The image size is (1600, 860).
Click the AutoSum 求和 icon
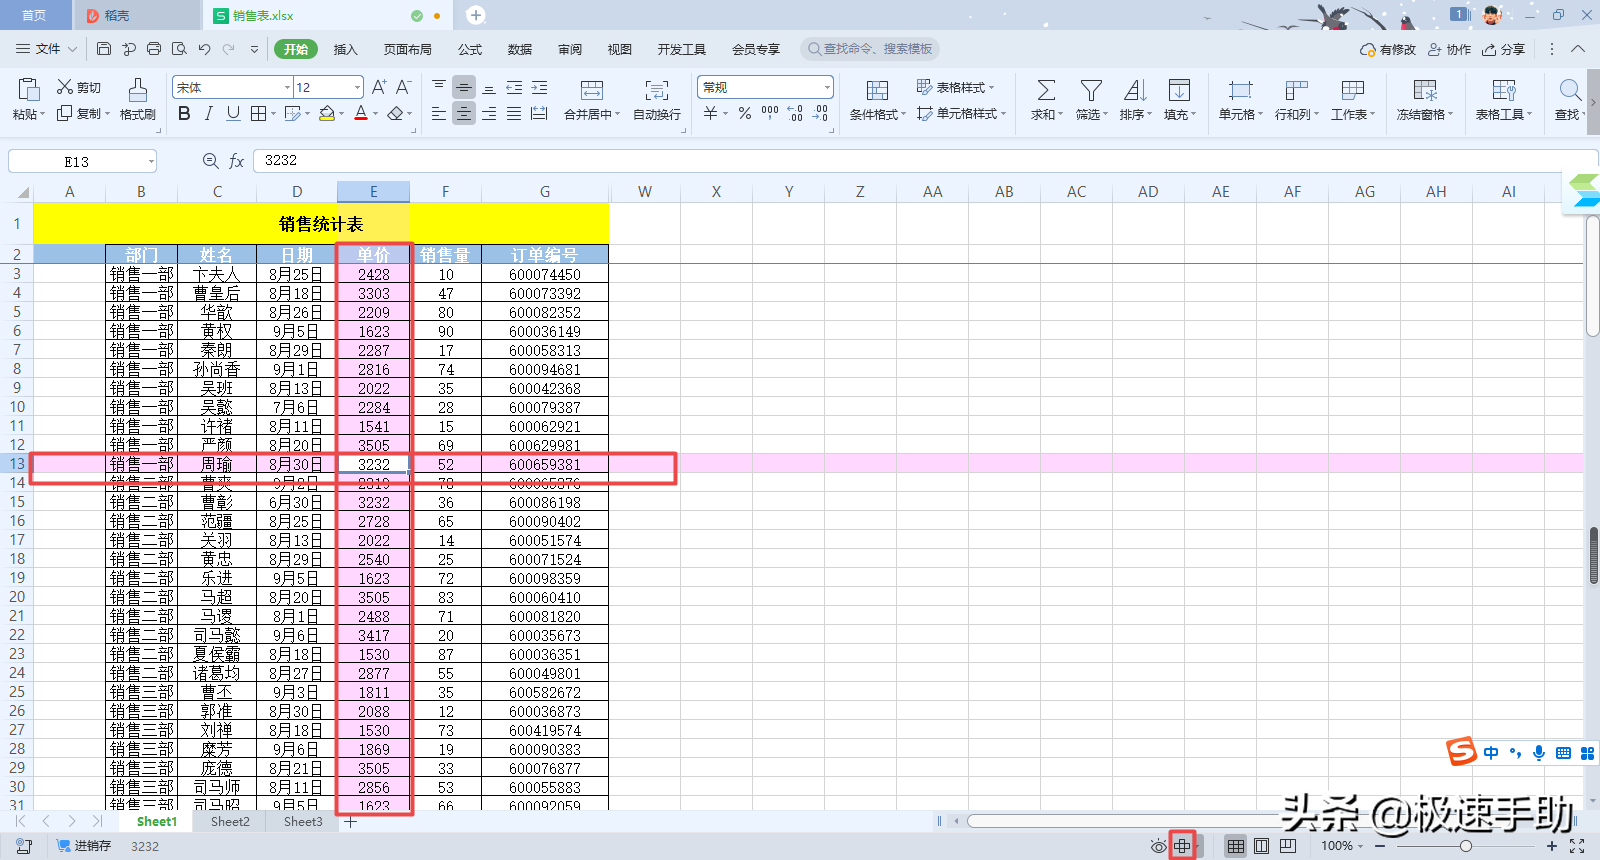[1046, 90]
